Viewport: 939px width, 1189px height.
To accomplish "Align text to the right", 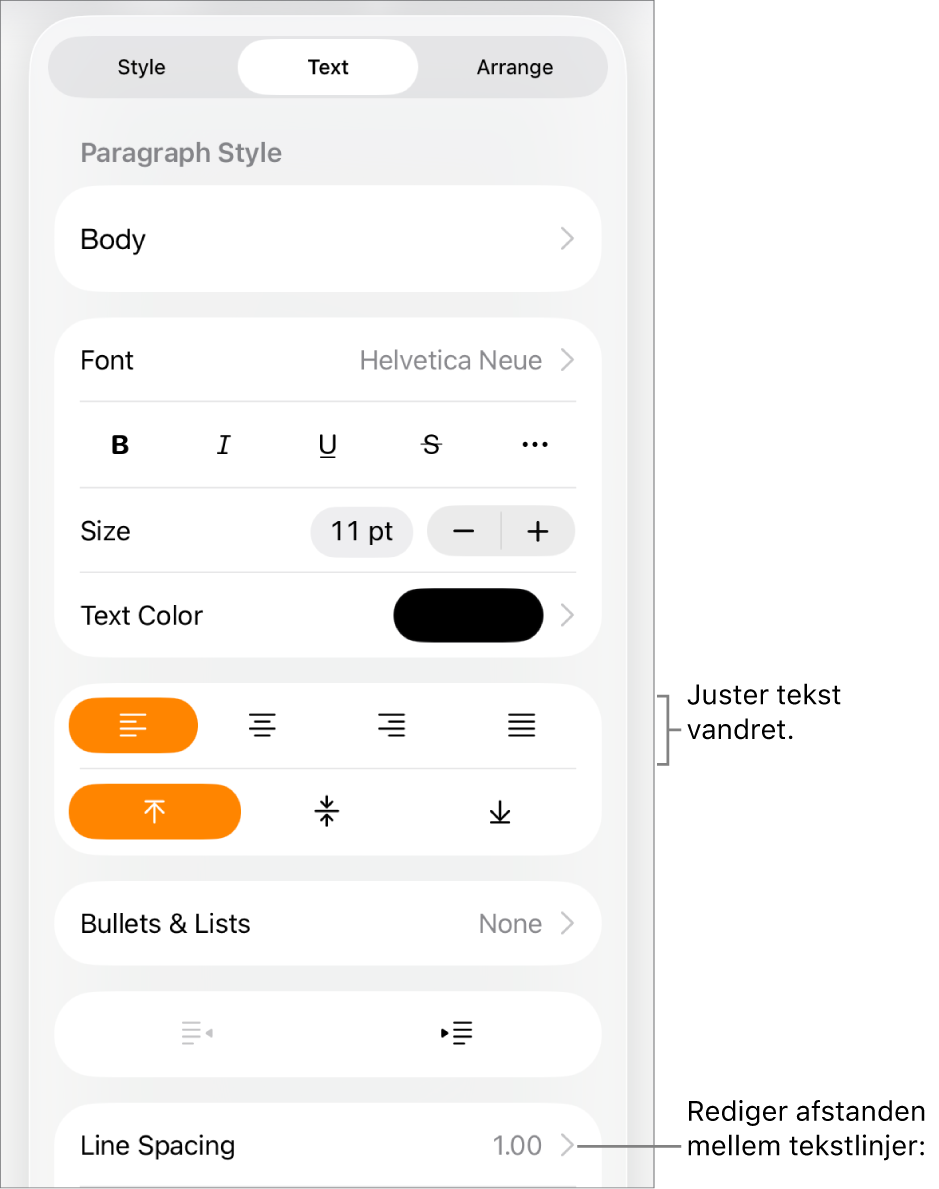I will (x=392, y=725).
